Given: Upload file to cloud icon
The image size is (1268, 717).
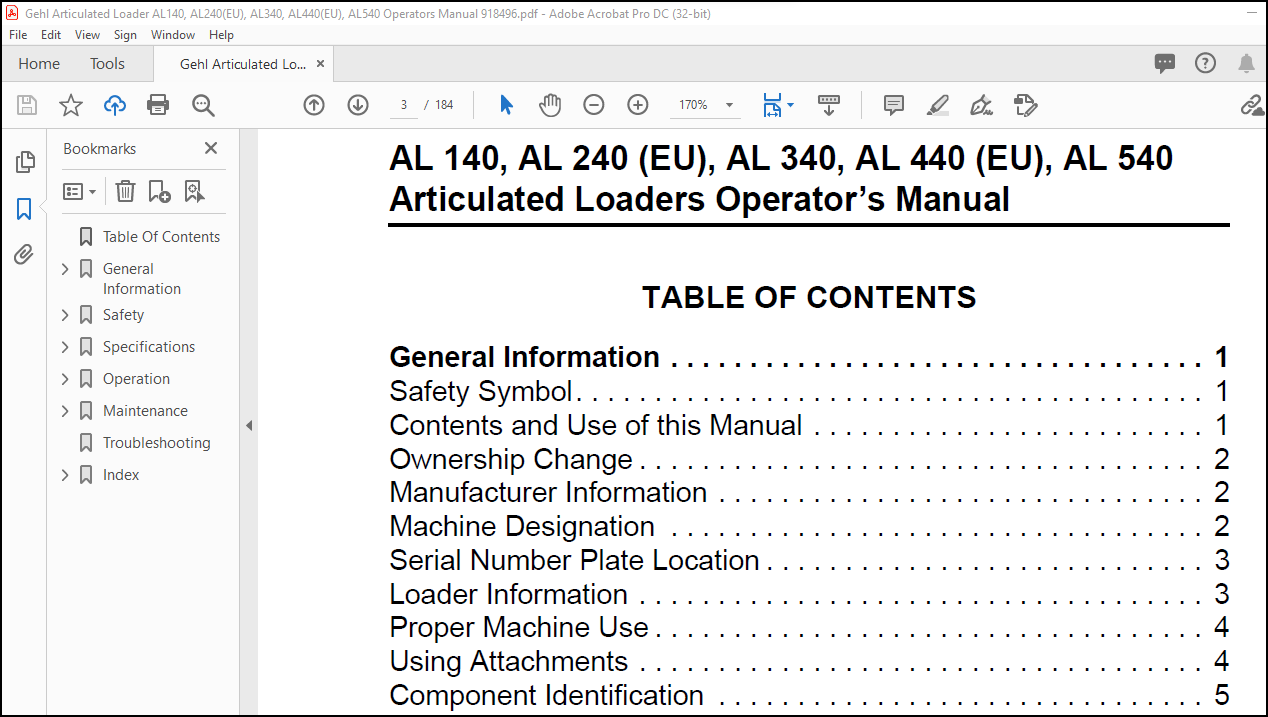Looking at the screenshot, I should click(x=115, y=105).
